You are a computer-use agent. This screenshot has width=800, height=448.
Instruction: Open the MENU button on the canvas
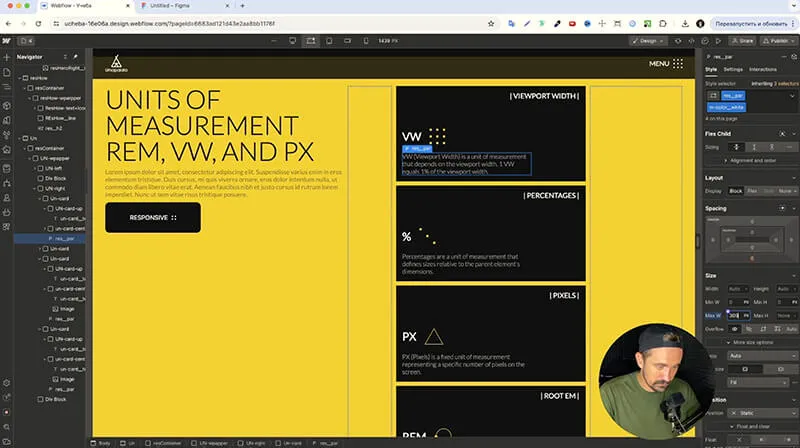pos(666,64)
